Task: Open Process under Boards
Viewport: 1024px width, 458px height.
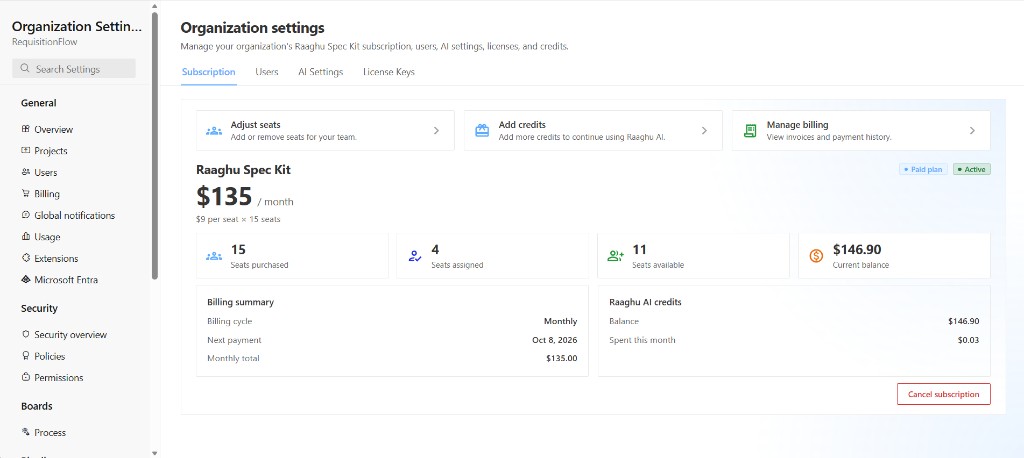Action: click(x=50, y=432)
